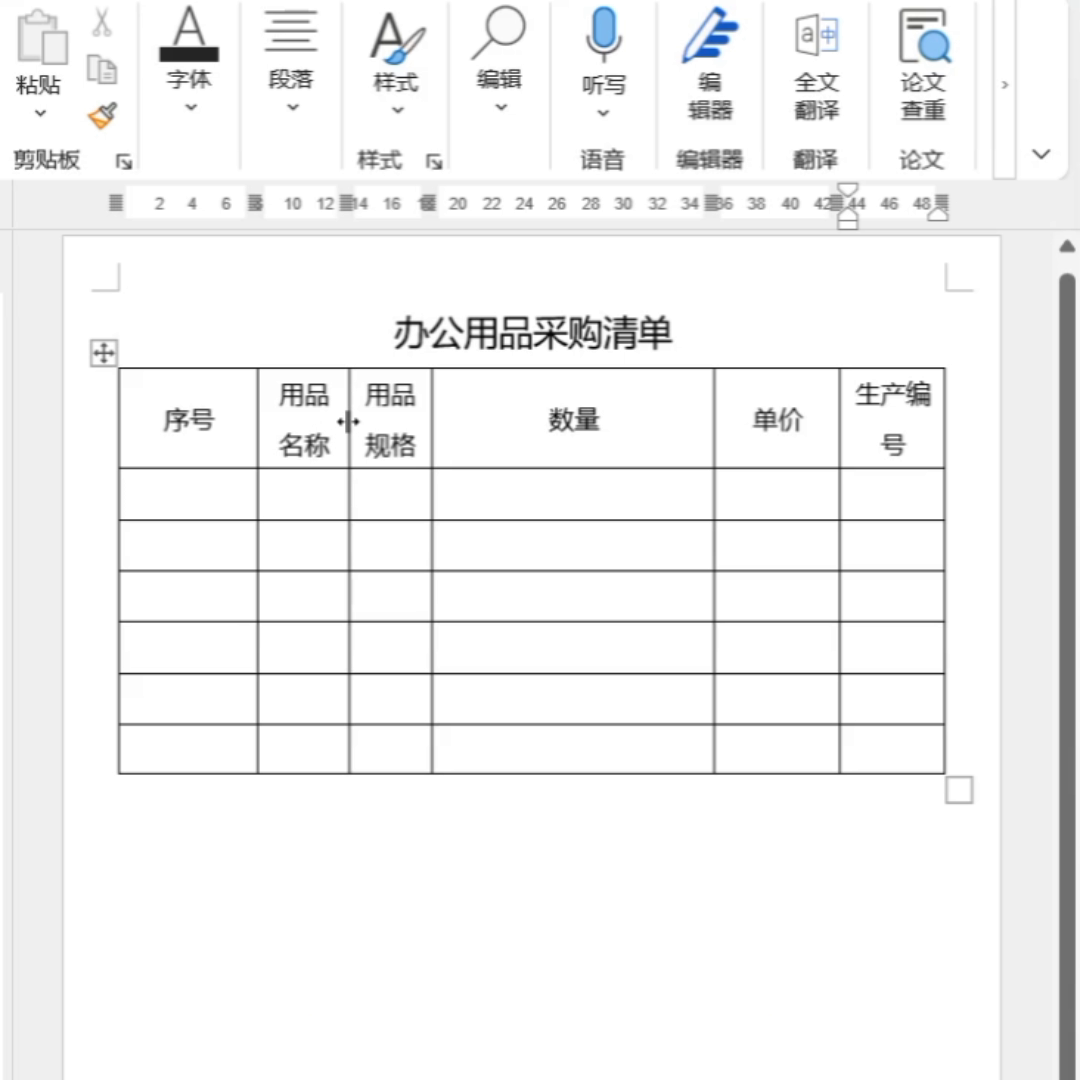Open the Editor (编辑器) pen icon
Image resolution: width=1080 pixels, height=1080 pixels.
coord(710,36)
